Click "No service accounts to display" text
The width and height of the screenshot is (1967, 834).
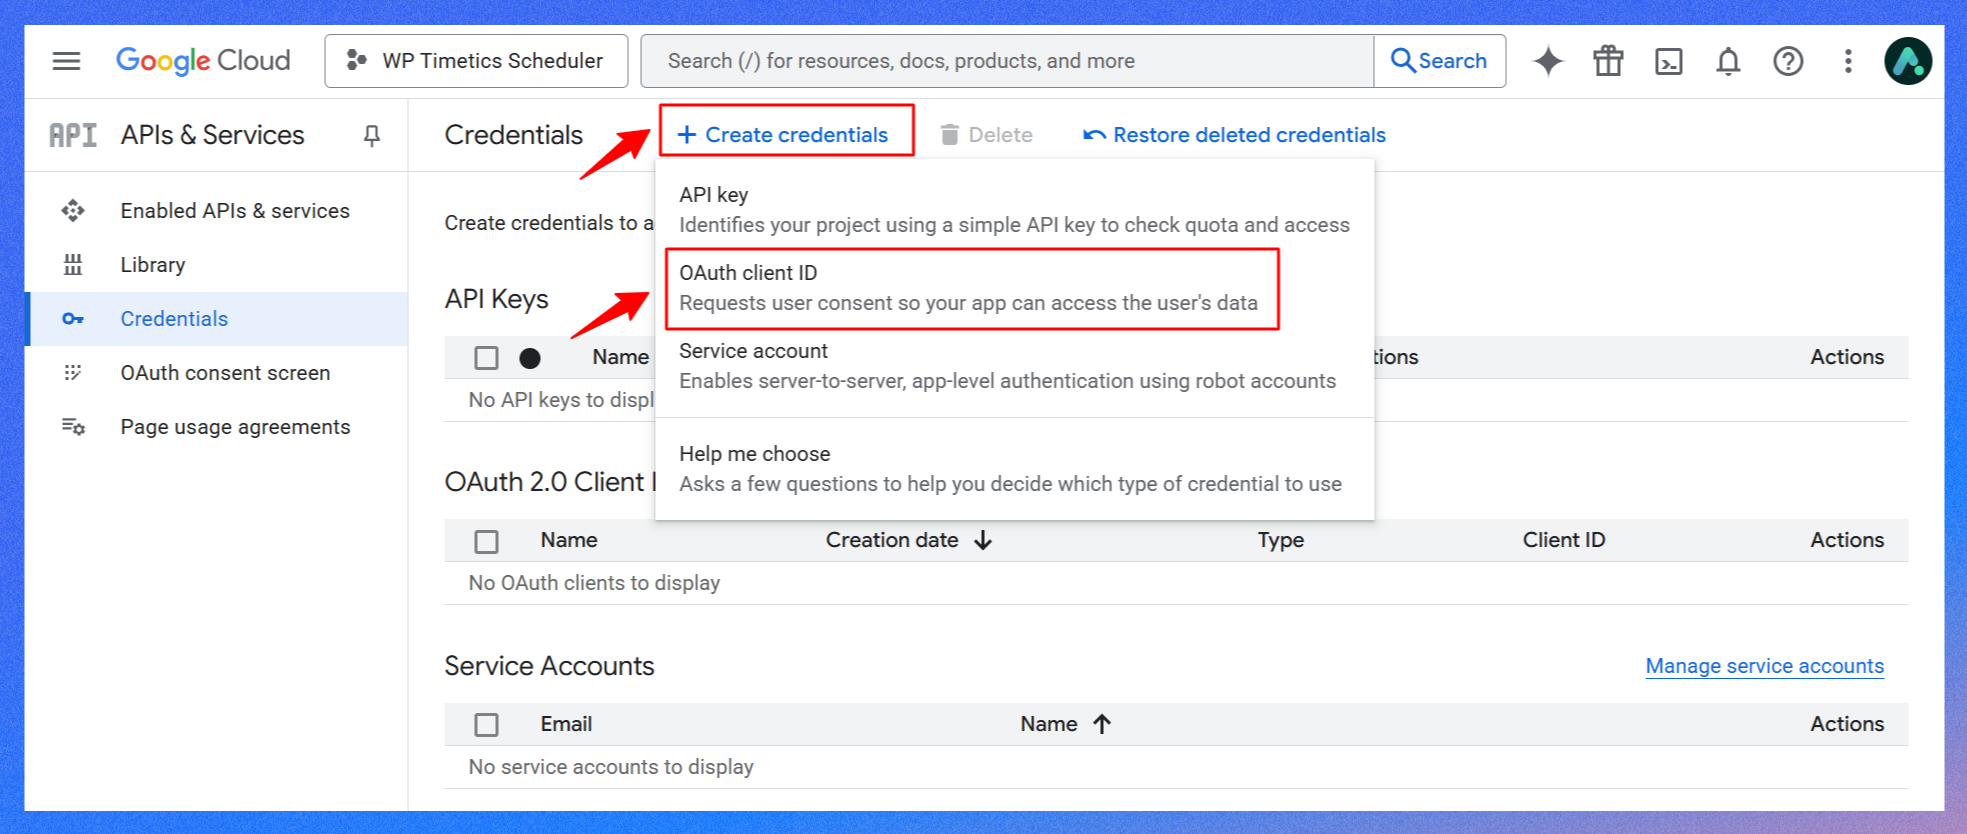[x=611, y=767]
